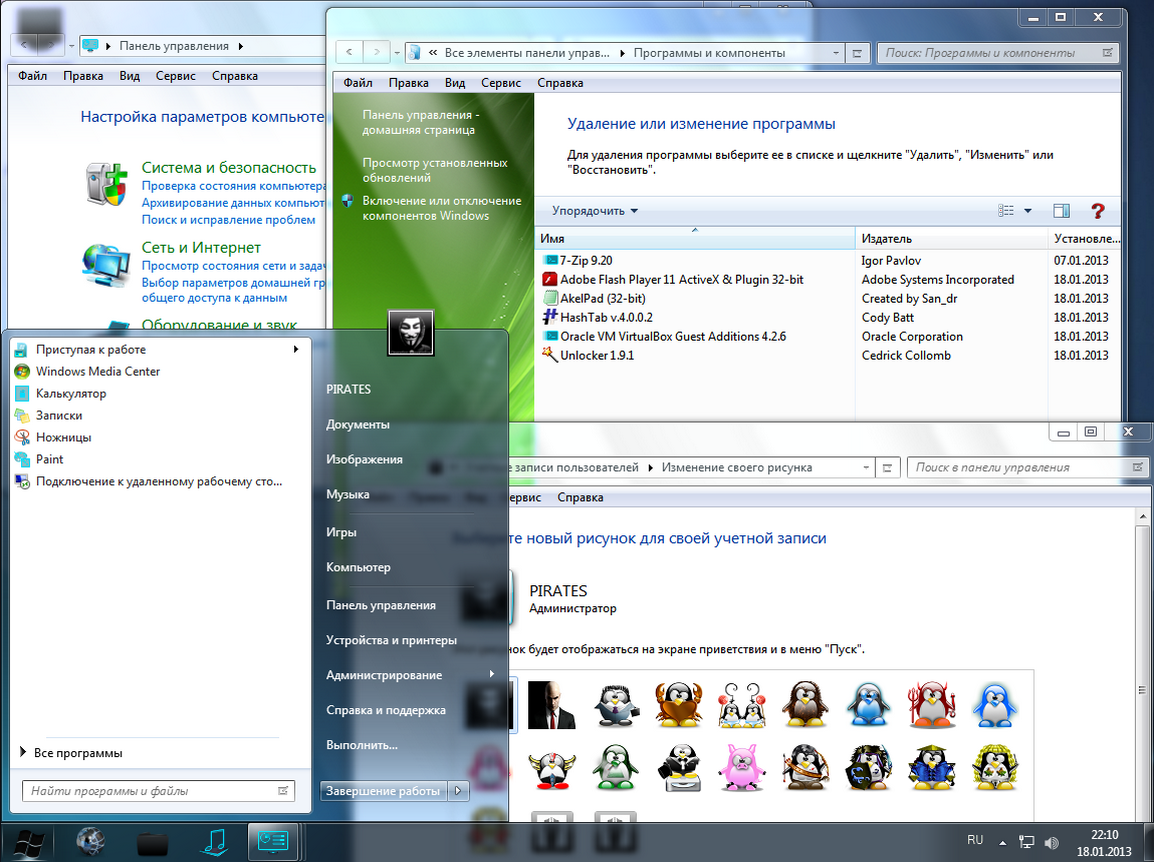
Task: Click Включение или отключение компонентов Windows link
Action: (x=441, y=208)
